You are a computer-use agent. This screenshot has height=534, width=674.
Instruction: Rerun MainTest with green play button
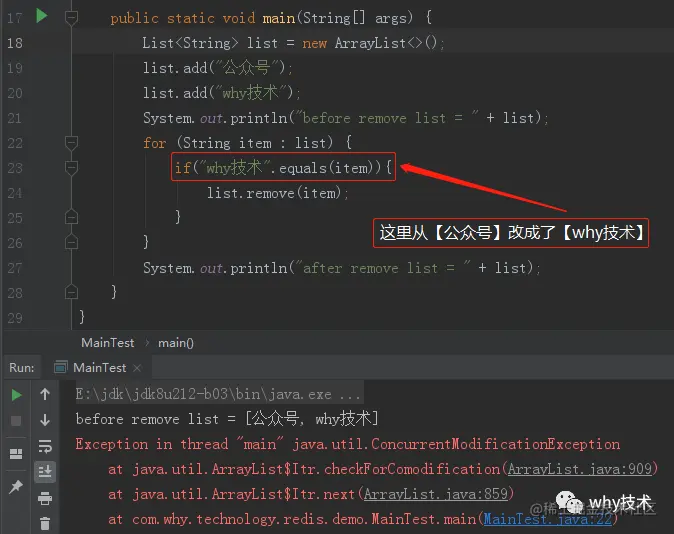pyautogui.click(x=16, y=395)
